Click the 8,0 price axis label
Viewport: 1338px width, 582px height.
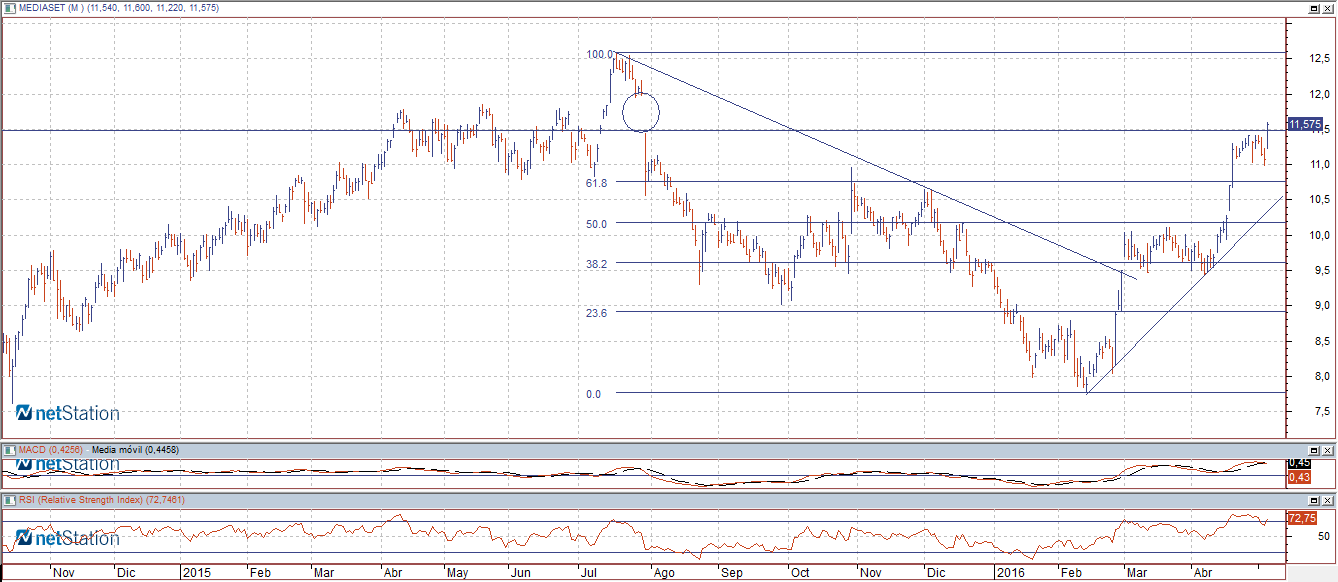pyautogui.click(x=1322, y=377)
